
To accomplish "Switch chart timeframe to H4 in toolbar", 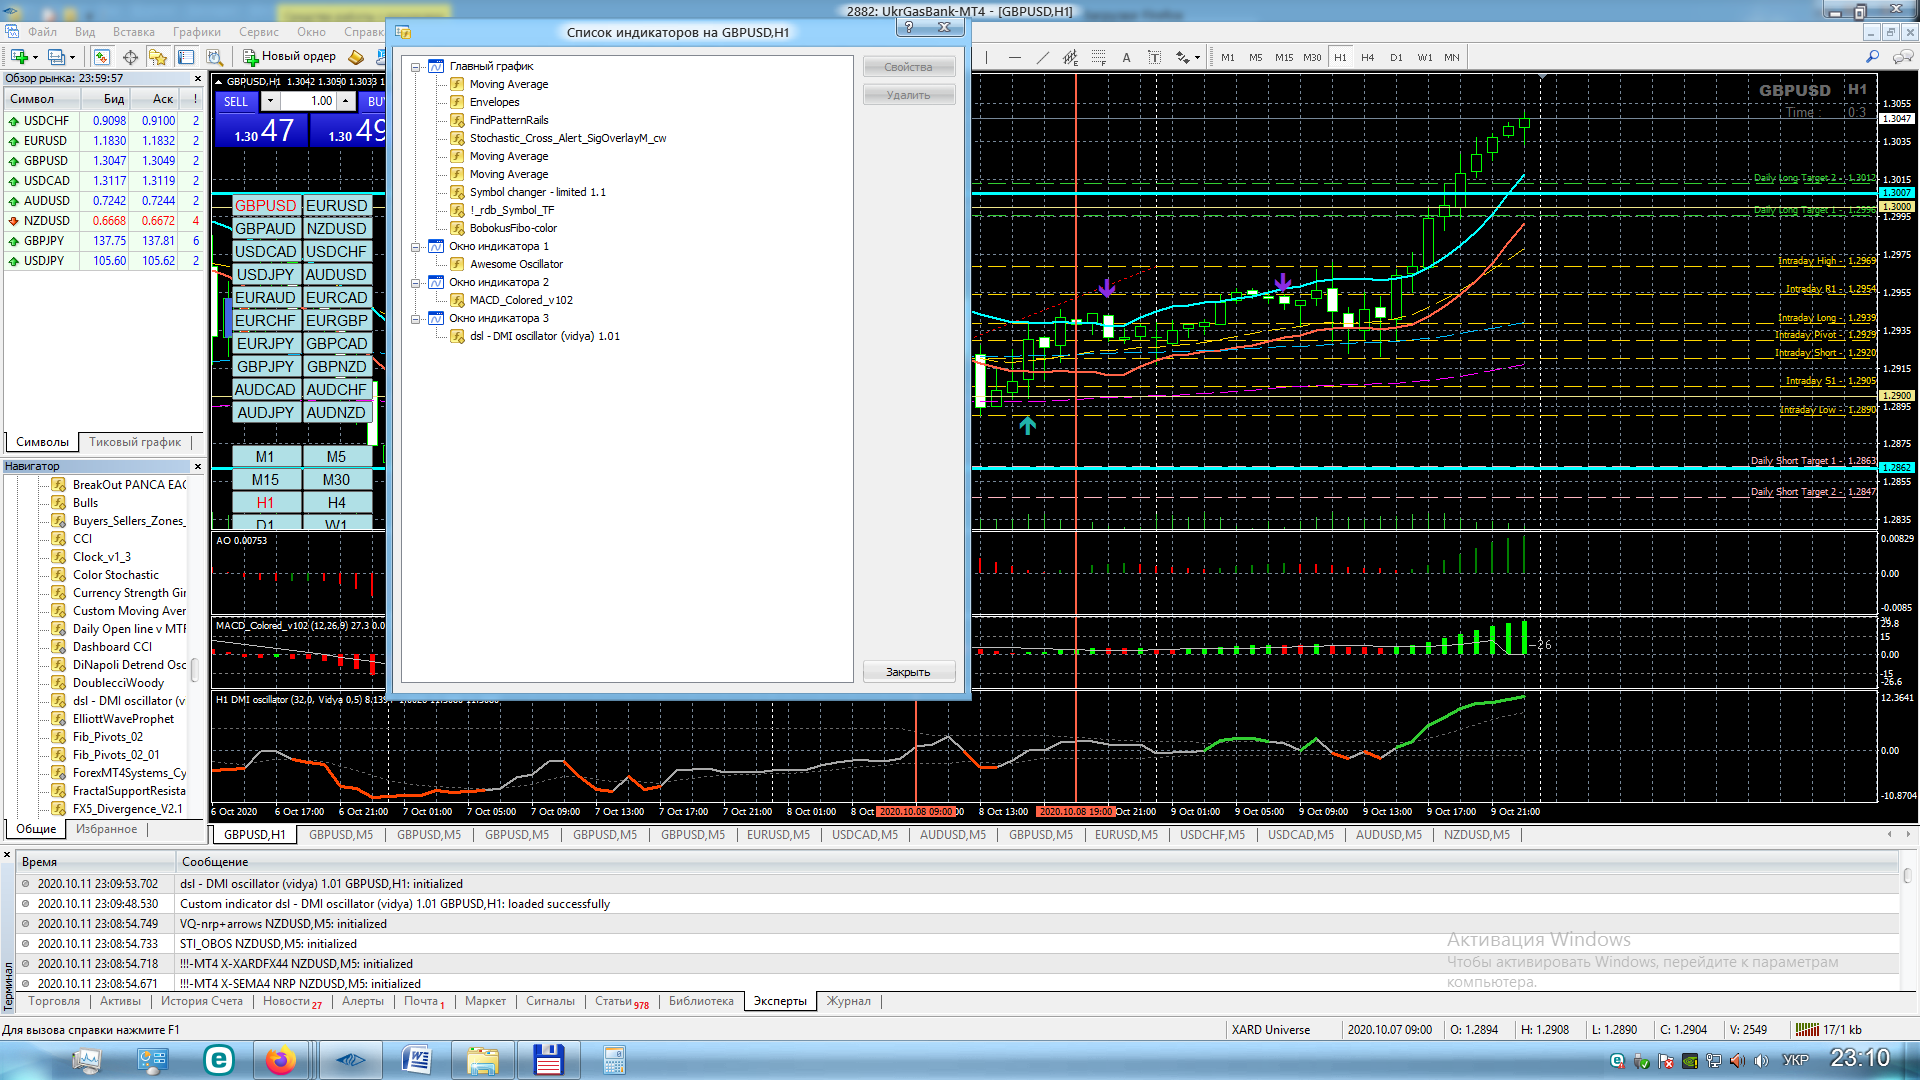I will tap(1367, 57).
